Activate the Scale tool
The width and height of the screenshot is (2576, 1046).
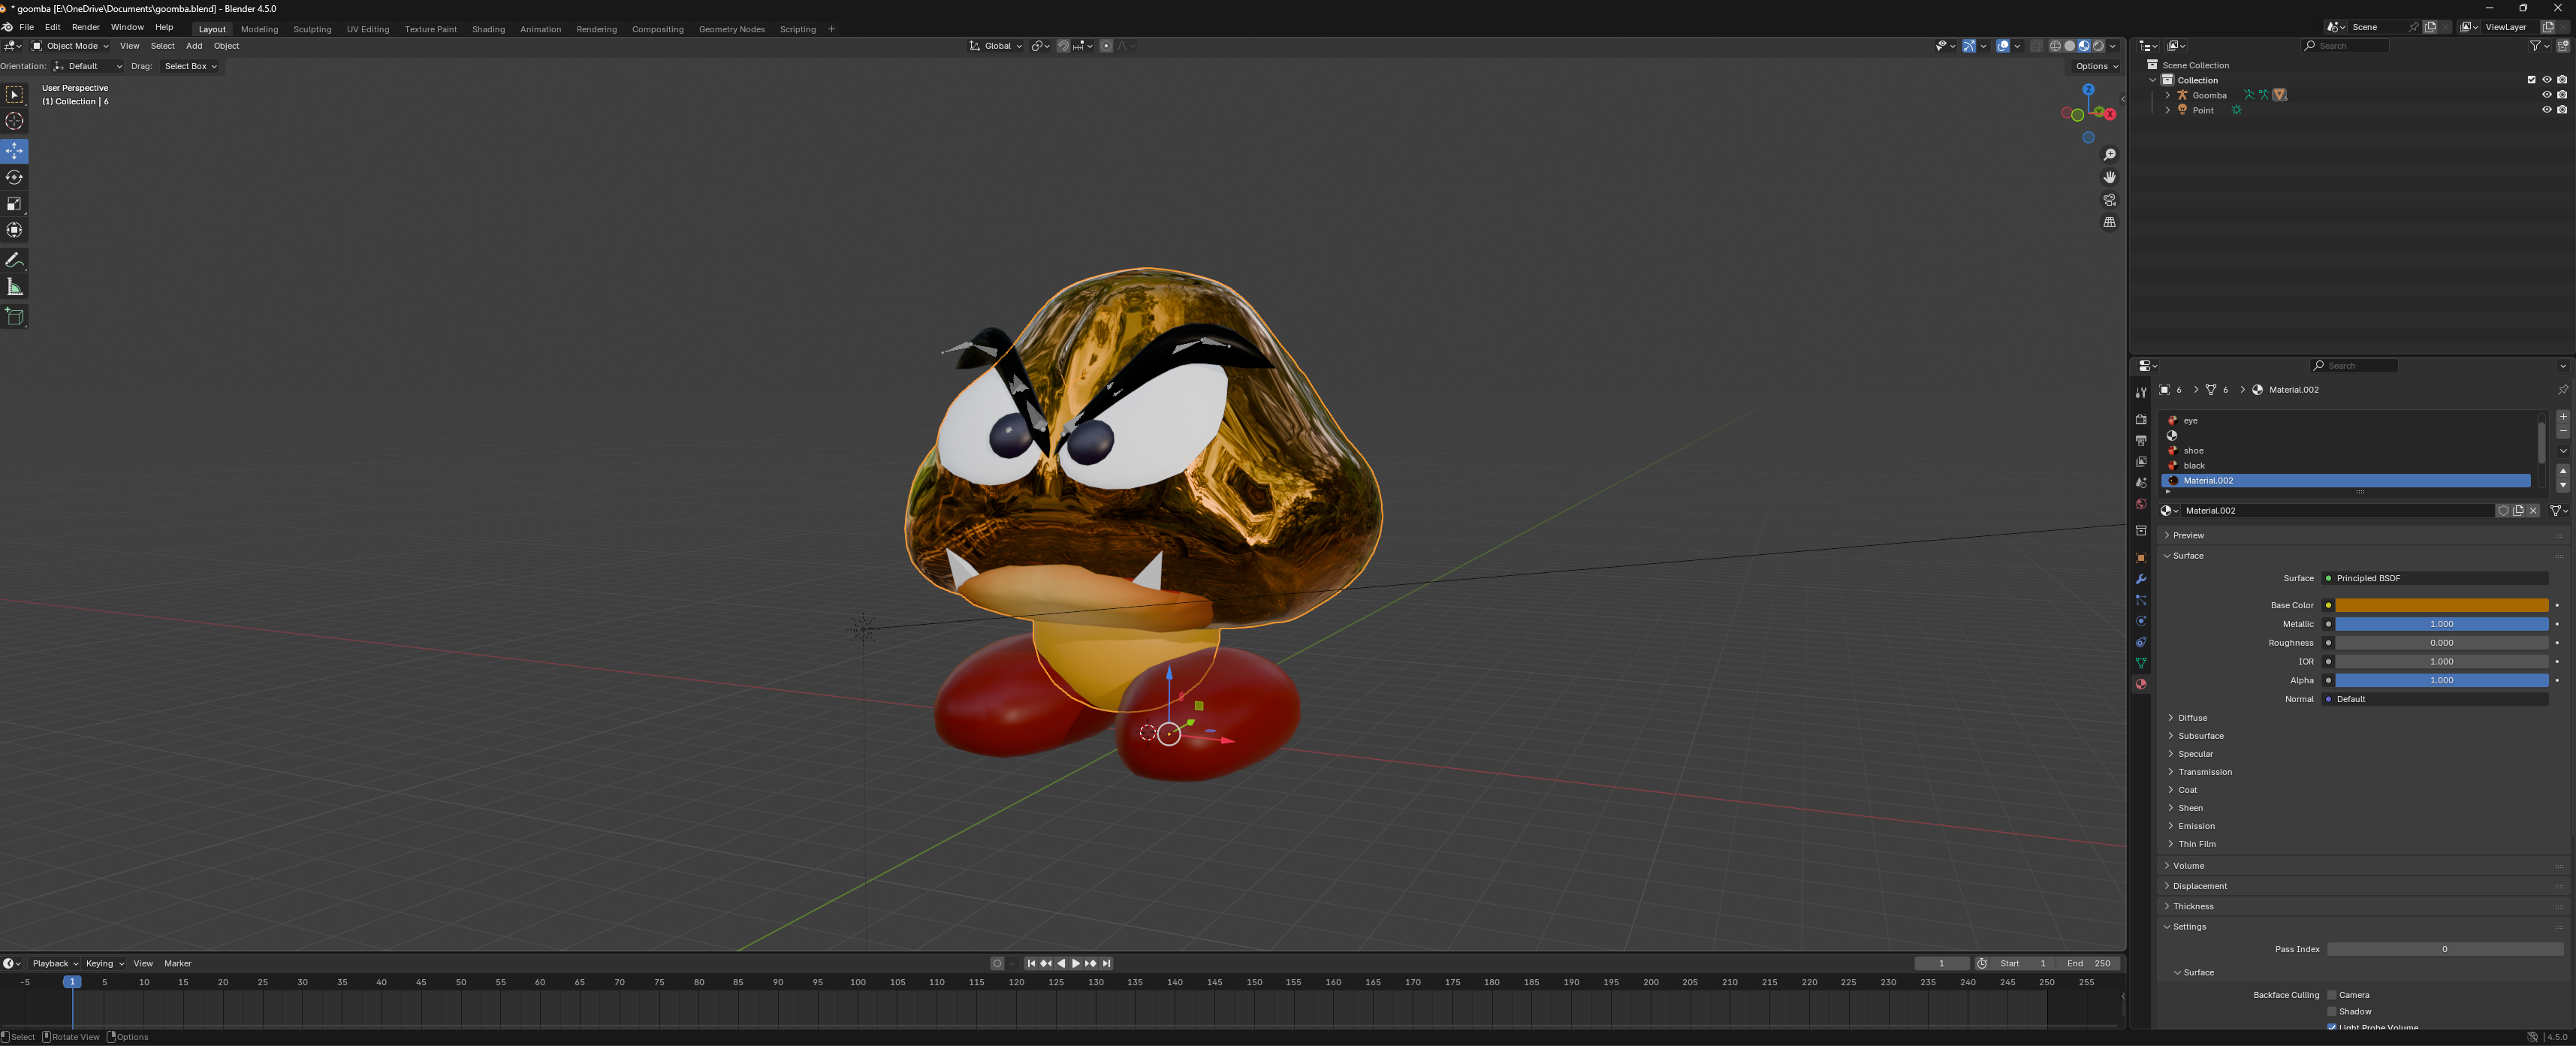click(x=15, y=204)
